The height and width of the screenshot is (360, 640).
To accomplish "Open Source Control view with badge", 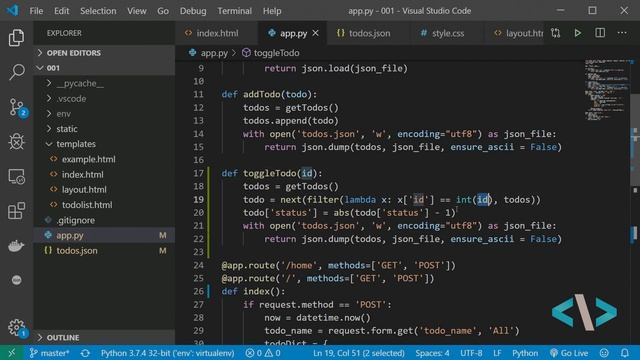I will [17, 107].
